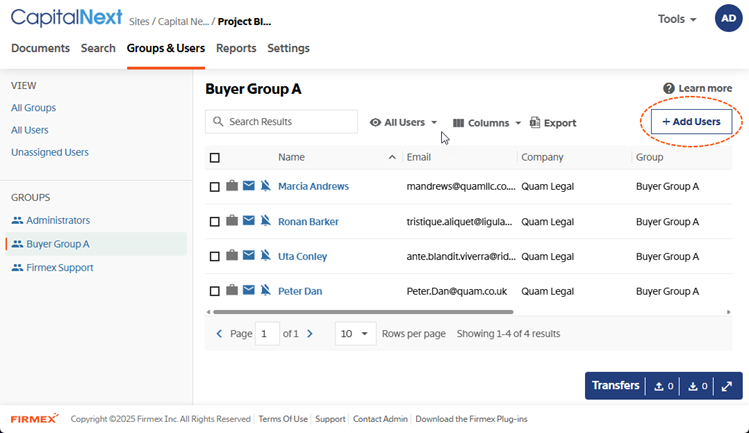Expand the Transfers panel with arrow icon
749x433 pixels.
[x=727, y=386]
